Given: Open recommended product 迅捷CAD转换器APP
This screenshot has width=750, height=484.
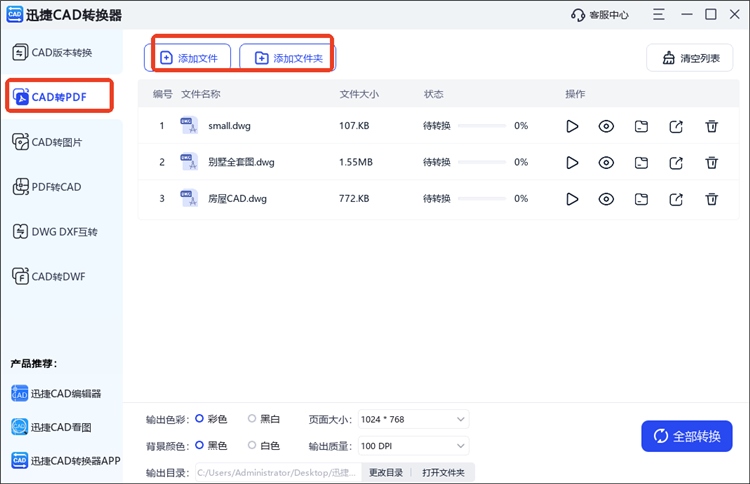Looking at the screenshot, I should click(x=66, y=461).
